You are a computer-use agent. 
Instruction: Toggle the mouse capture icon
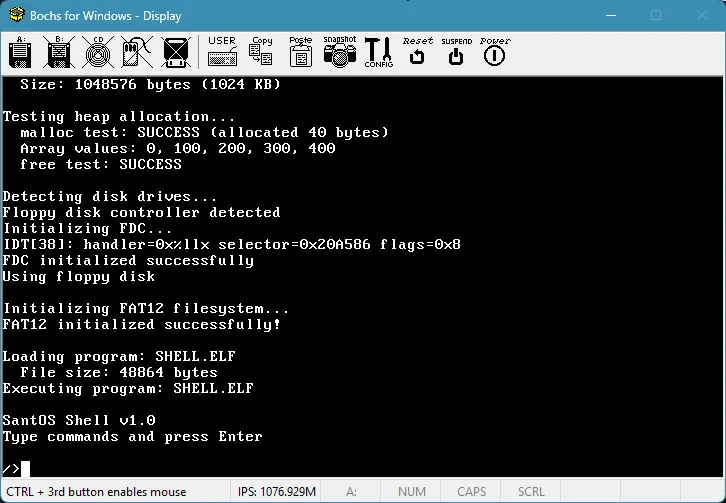pyautogui.click(x=137, y=52)
